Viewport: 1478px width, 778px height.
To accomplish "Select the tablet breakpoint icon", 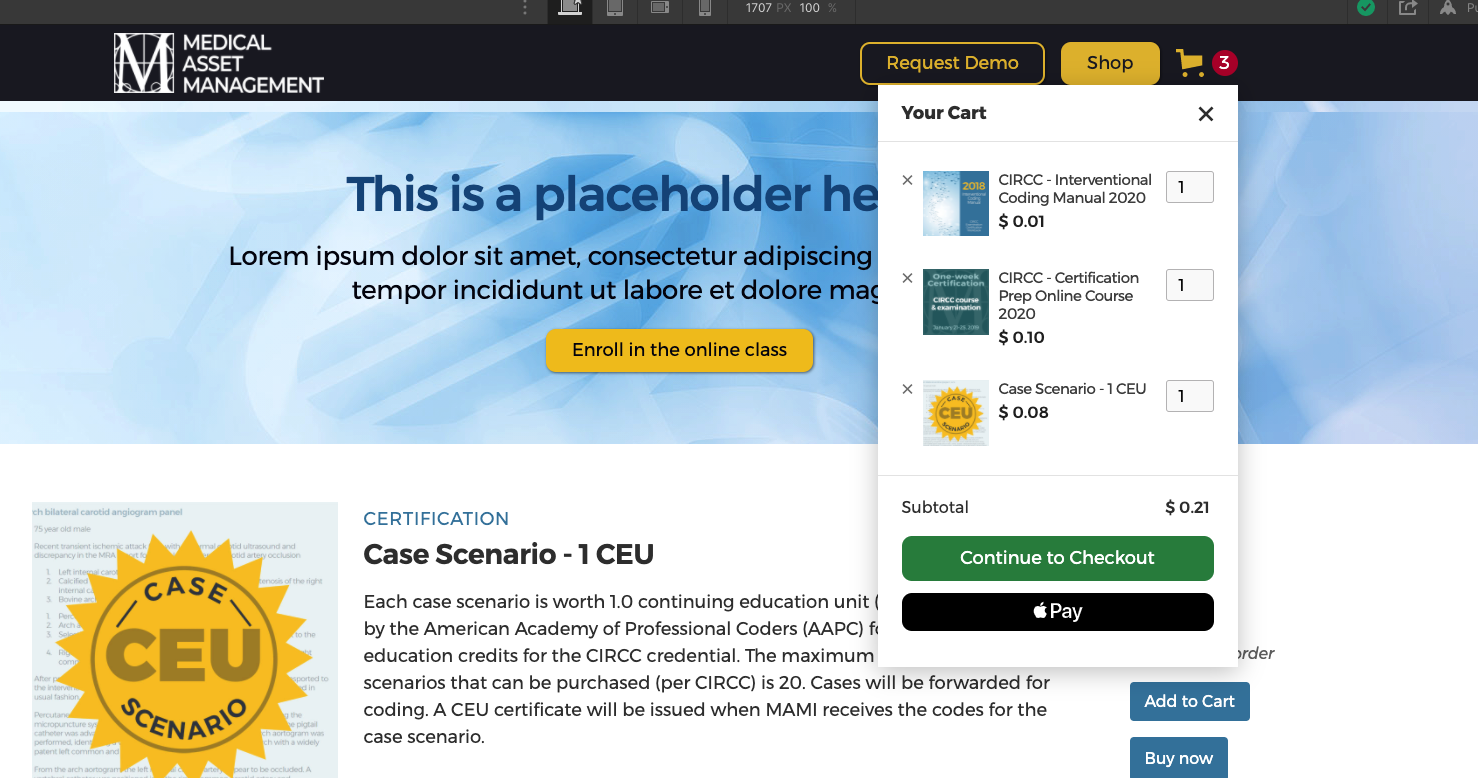I will [615, 8].
